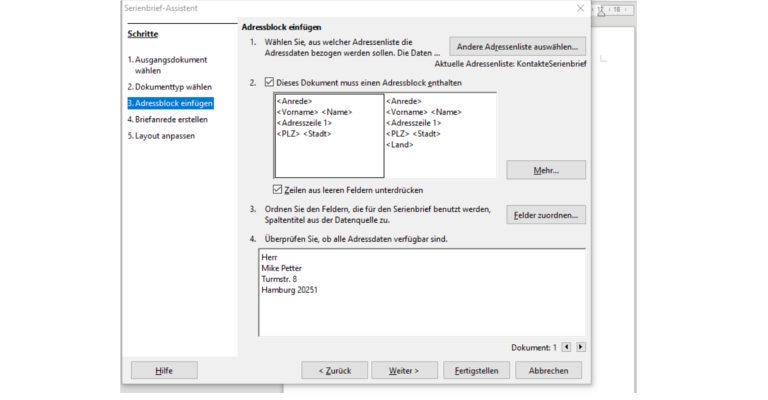Select step 3 Adressblock einfügen
Viewport: 768px width, 400px height.
(170, 103)
